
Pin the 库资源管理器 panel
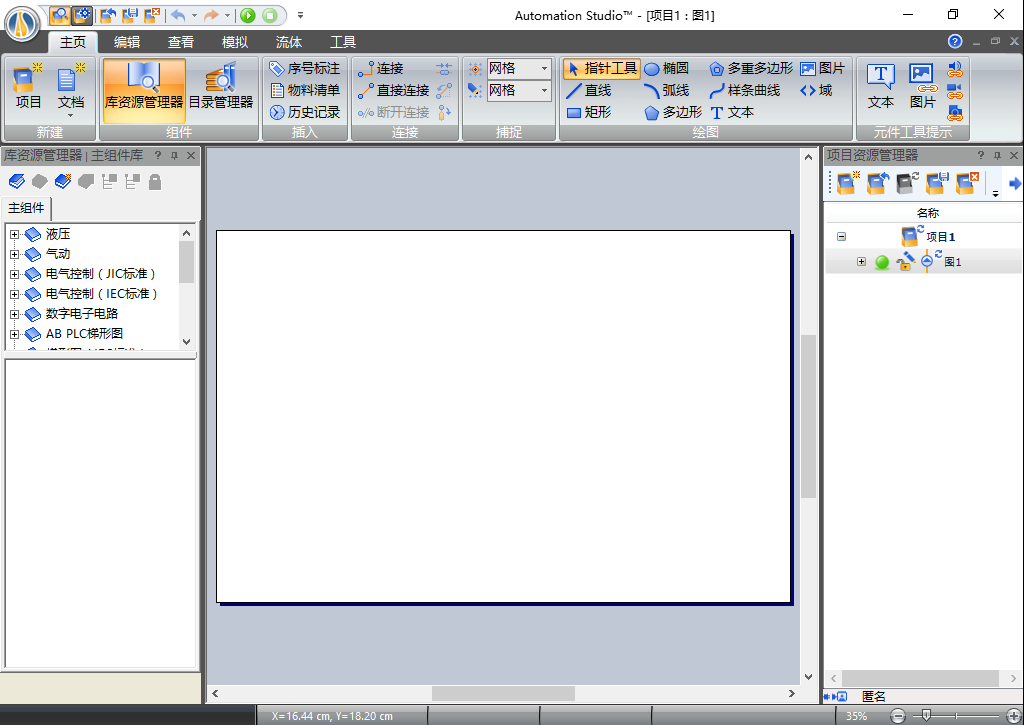172,155
